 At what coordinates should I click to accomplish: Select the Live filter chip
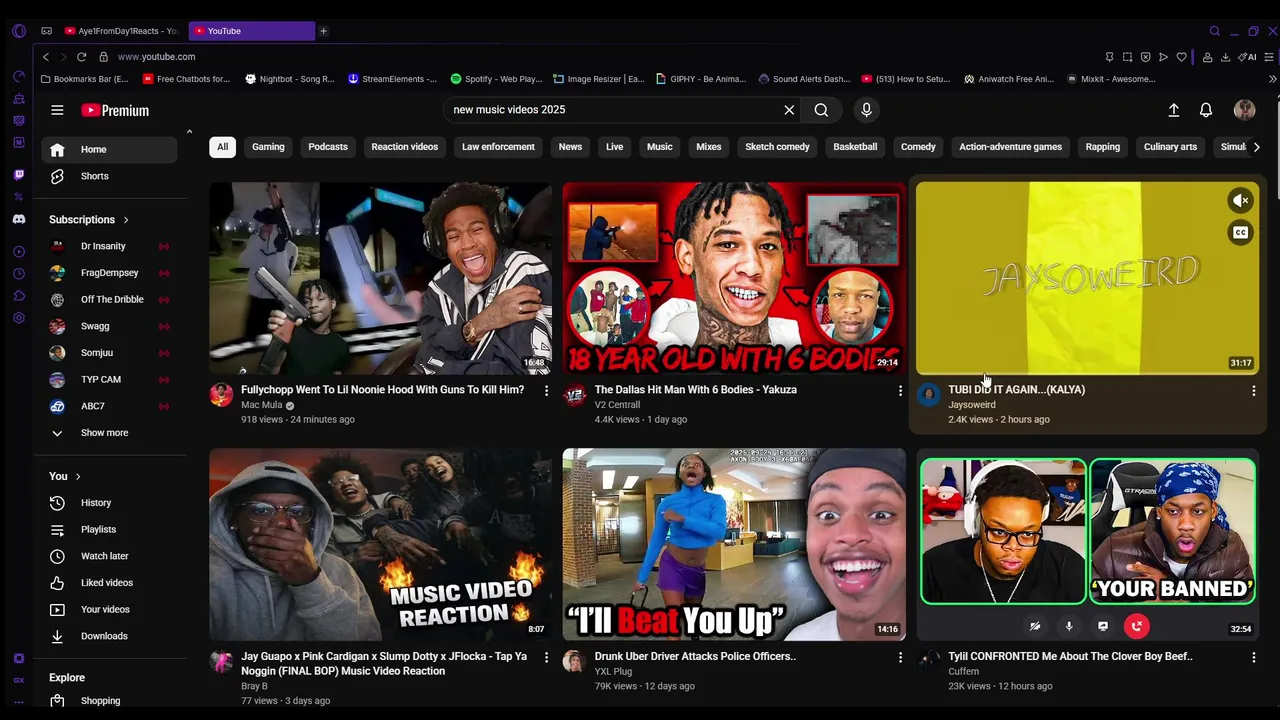(614, 147)
